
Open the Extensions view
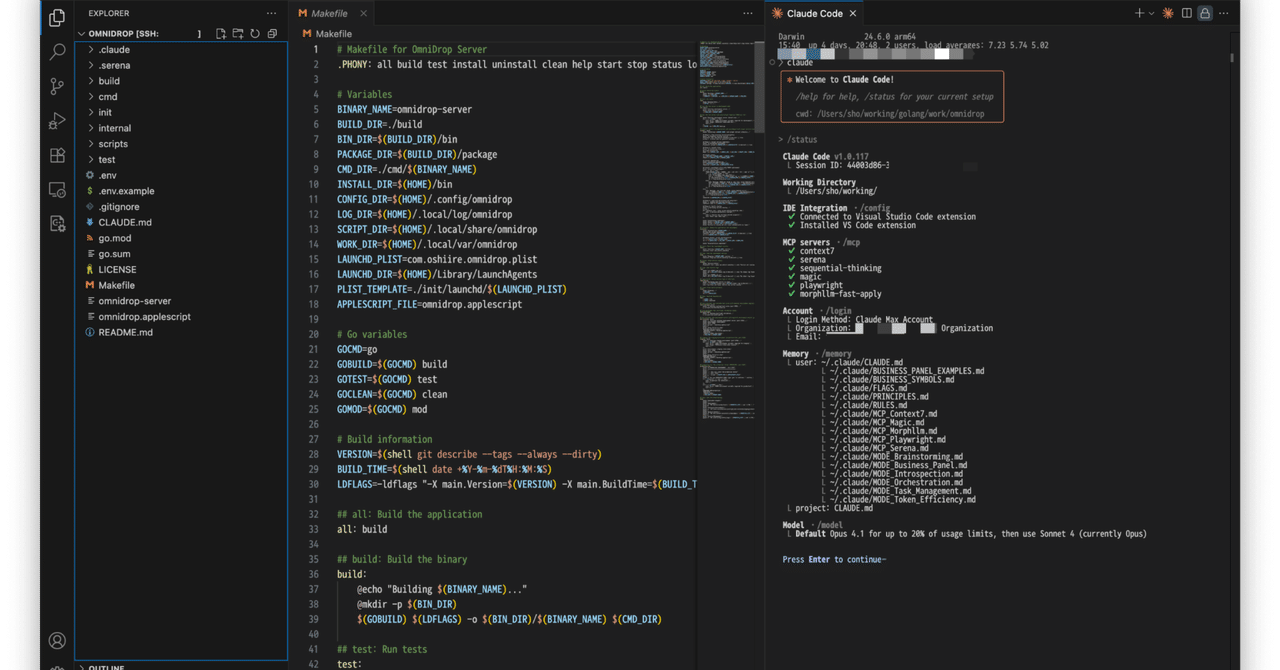(x=57, y=156)
